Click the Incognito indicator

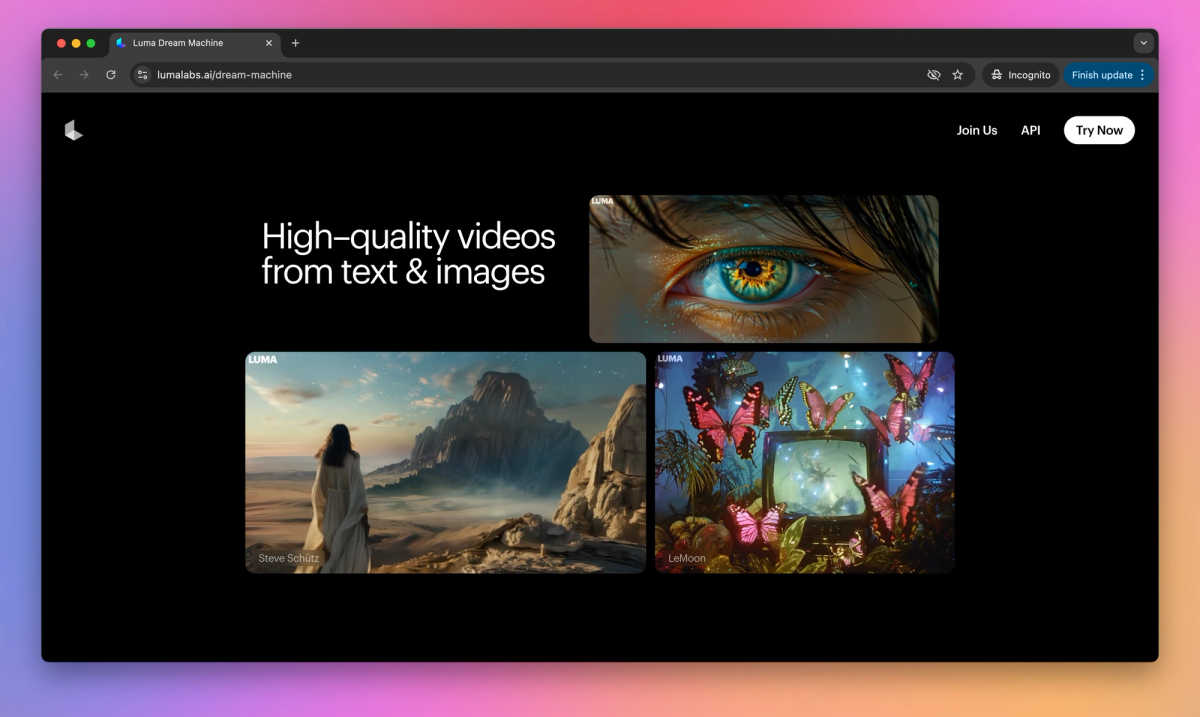click(x=1020, y=75)
